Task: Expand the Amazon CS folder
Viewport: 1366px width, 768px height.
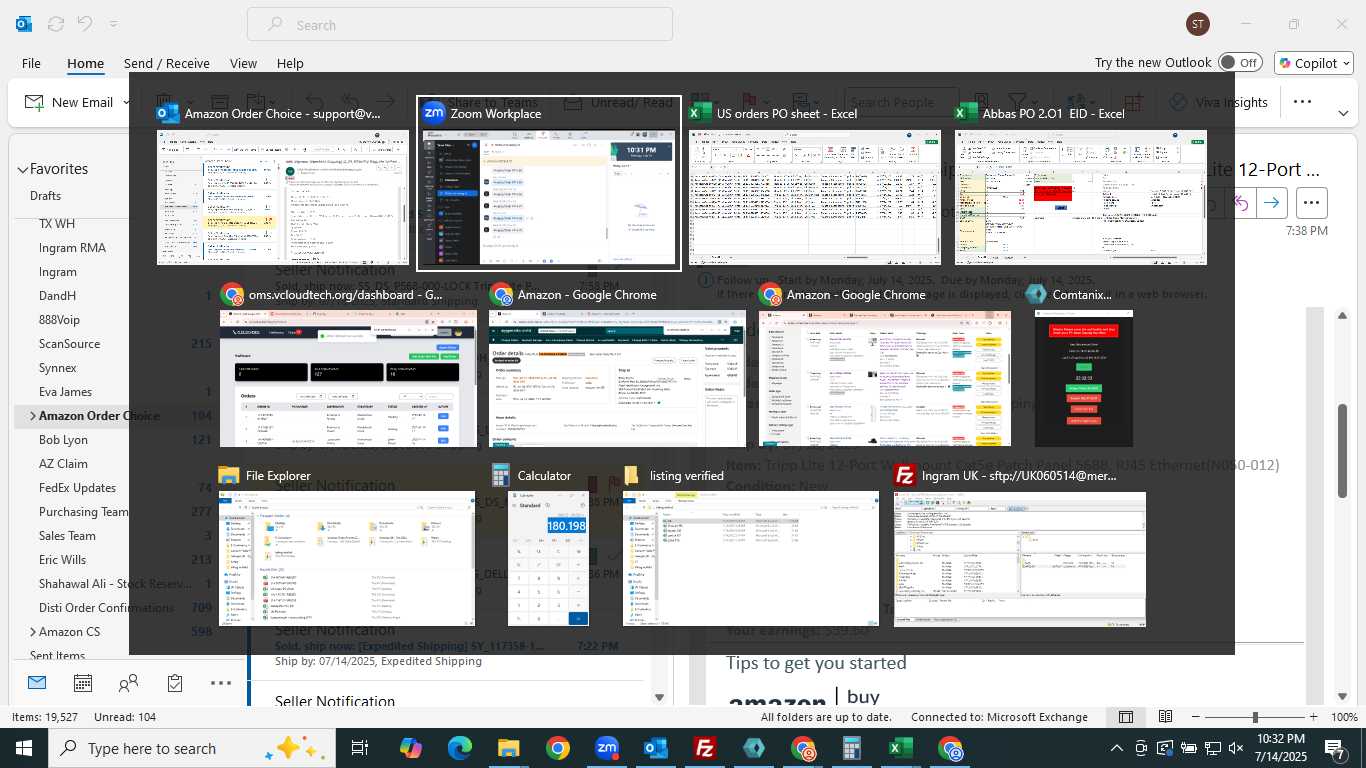Action: tap(33, 632)
